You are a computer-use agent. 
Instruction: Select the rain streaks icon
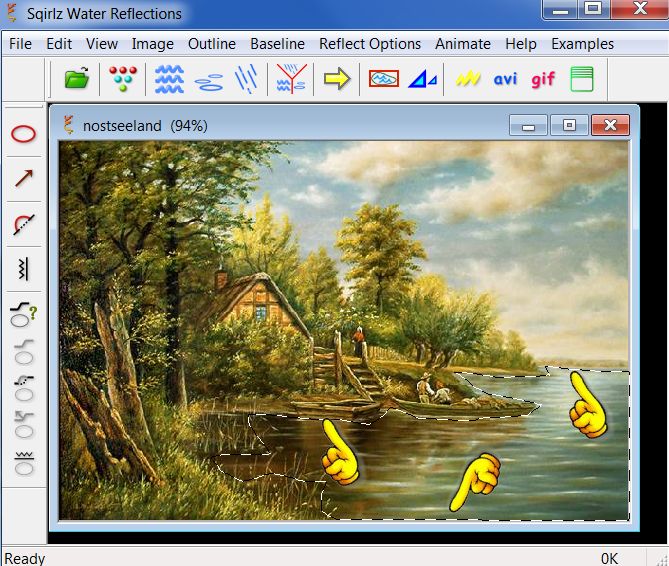[x=246, y=79]
